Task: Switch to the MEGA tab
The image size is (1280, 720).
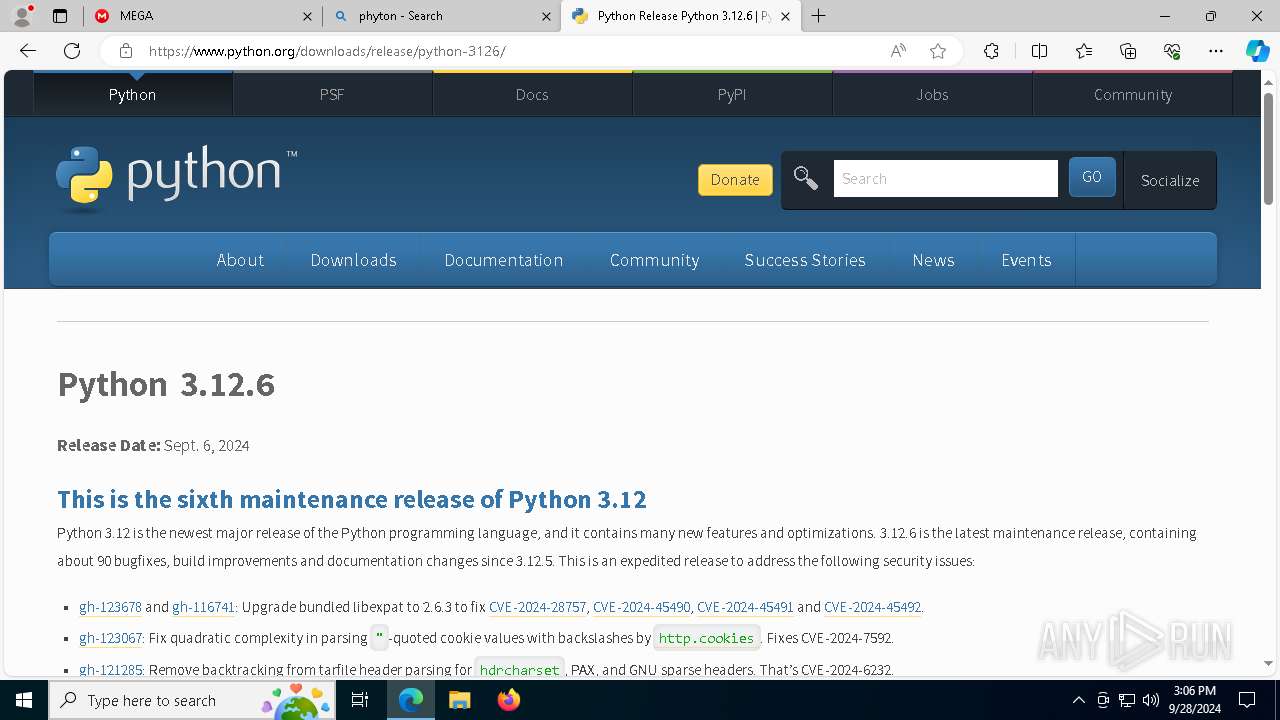Action: click(x=203, y=16)
